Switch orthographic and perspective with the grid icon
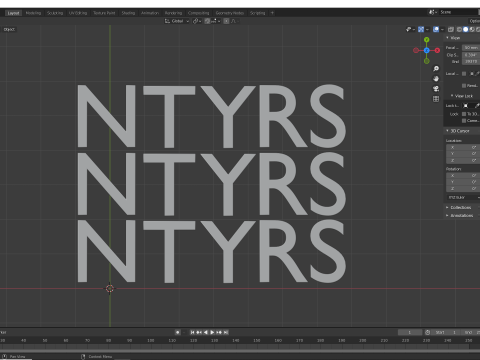Screen dimensions: 480x360 [x=436, y=99]
